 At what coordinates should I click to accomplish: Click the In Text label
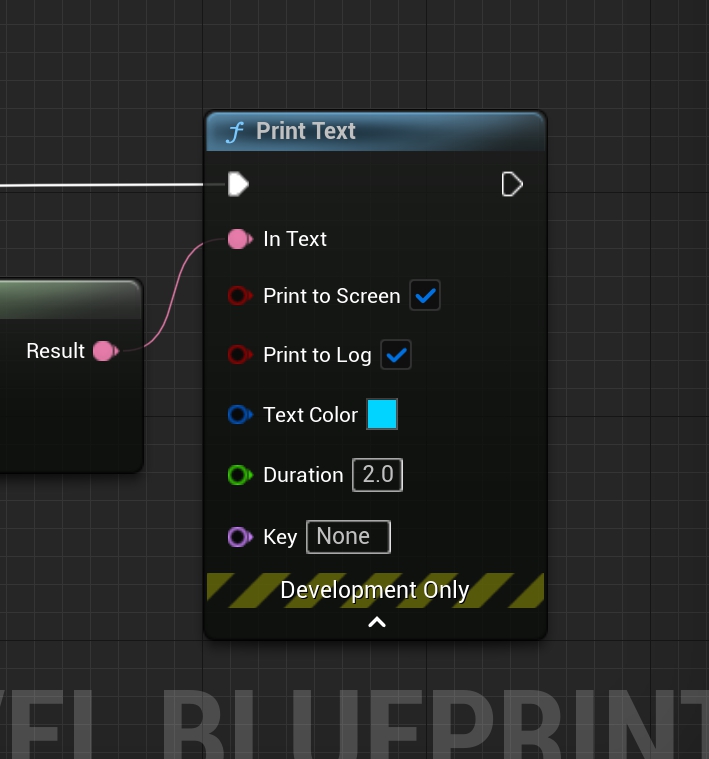coord(295,239)
